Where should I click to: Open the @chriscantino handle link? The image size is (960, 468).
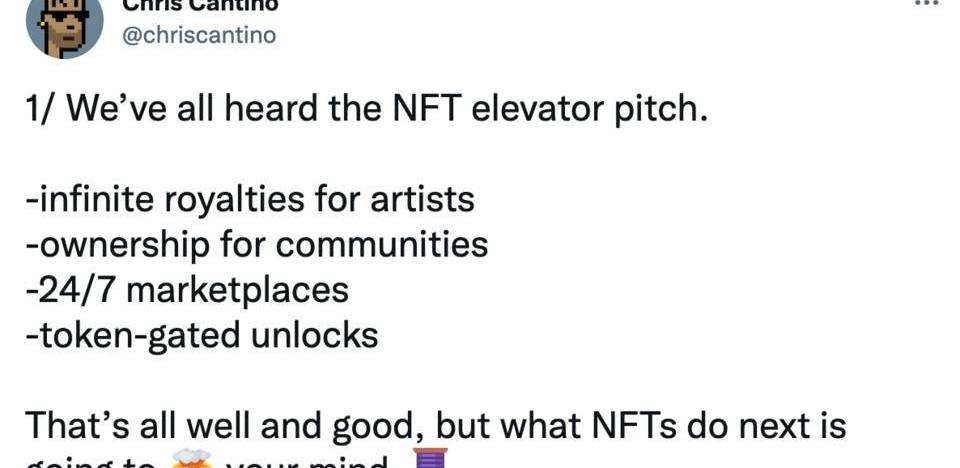coord(199,35)
